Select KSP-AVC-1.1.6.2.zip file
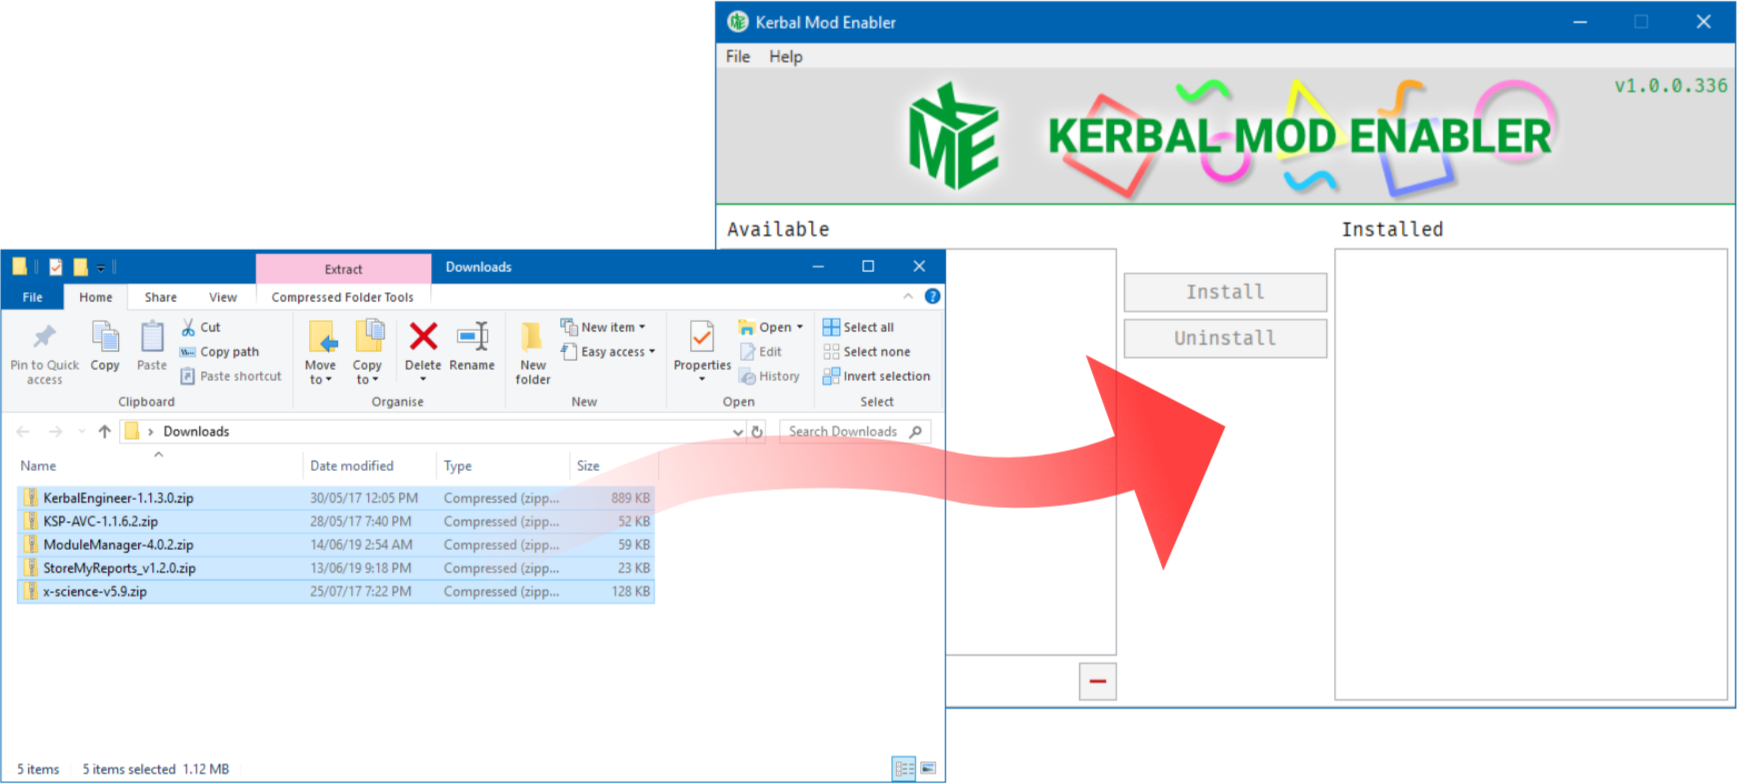 tap(335, 521)
